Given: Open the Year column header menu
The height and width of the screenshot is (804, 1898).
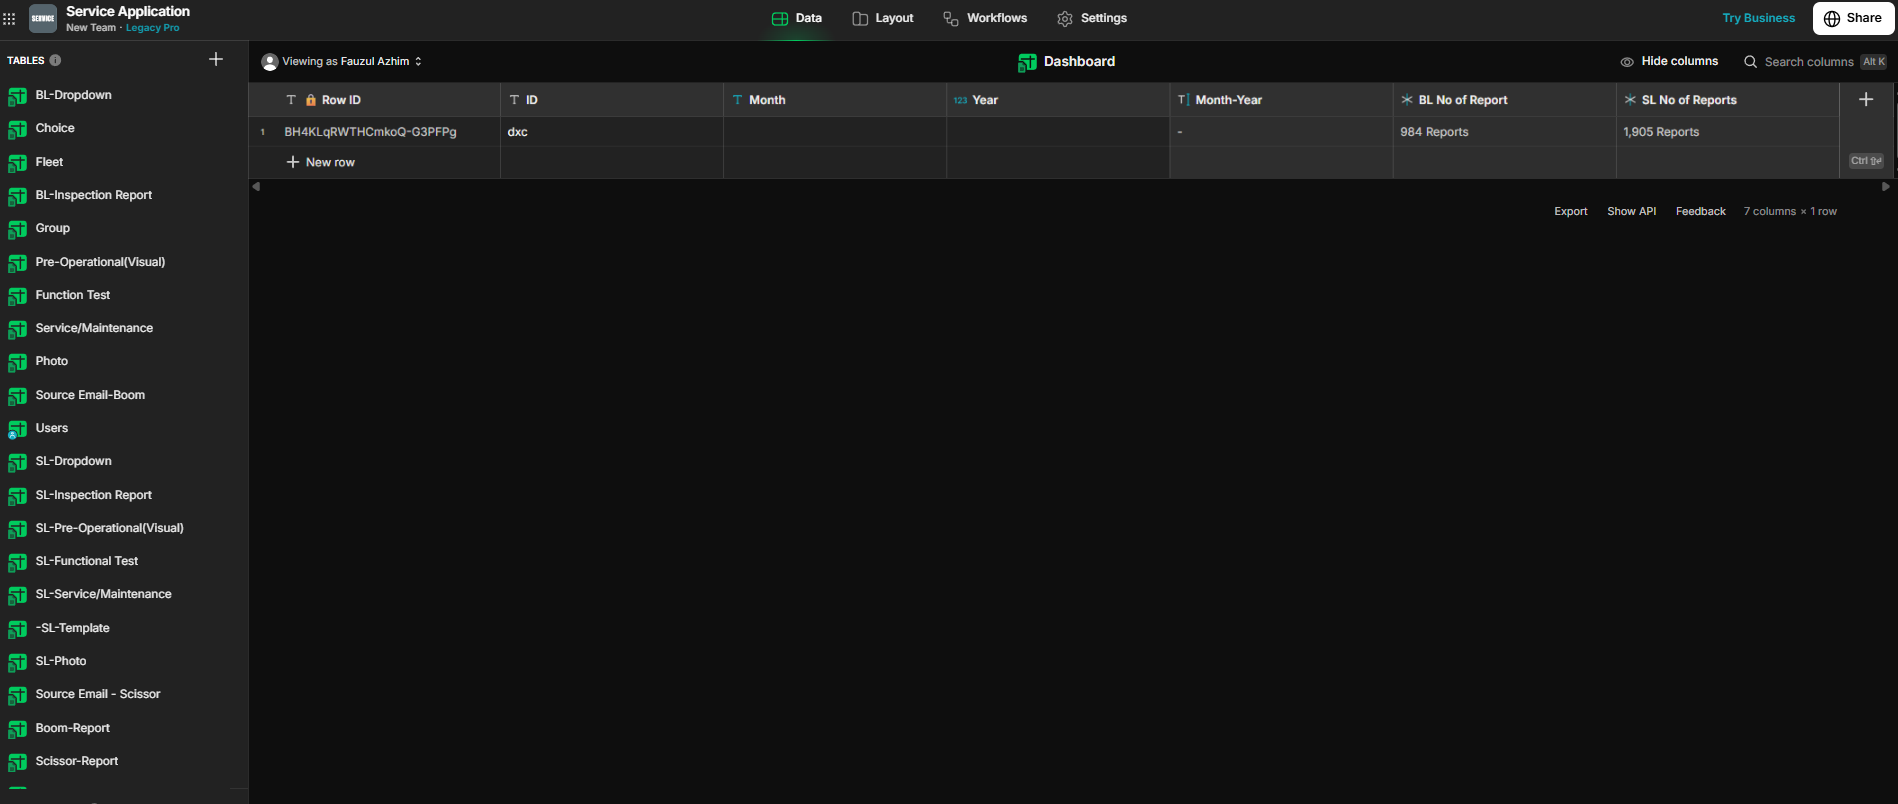Looking at the screenshot, I should pyautogui.click(x=1058, y=100).
